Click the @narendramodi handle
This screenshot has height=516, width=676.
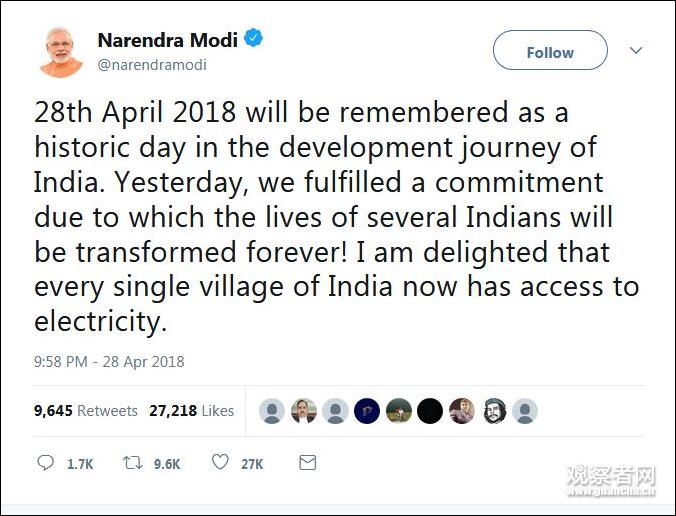coord(151,64)
